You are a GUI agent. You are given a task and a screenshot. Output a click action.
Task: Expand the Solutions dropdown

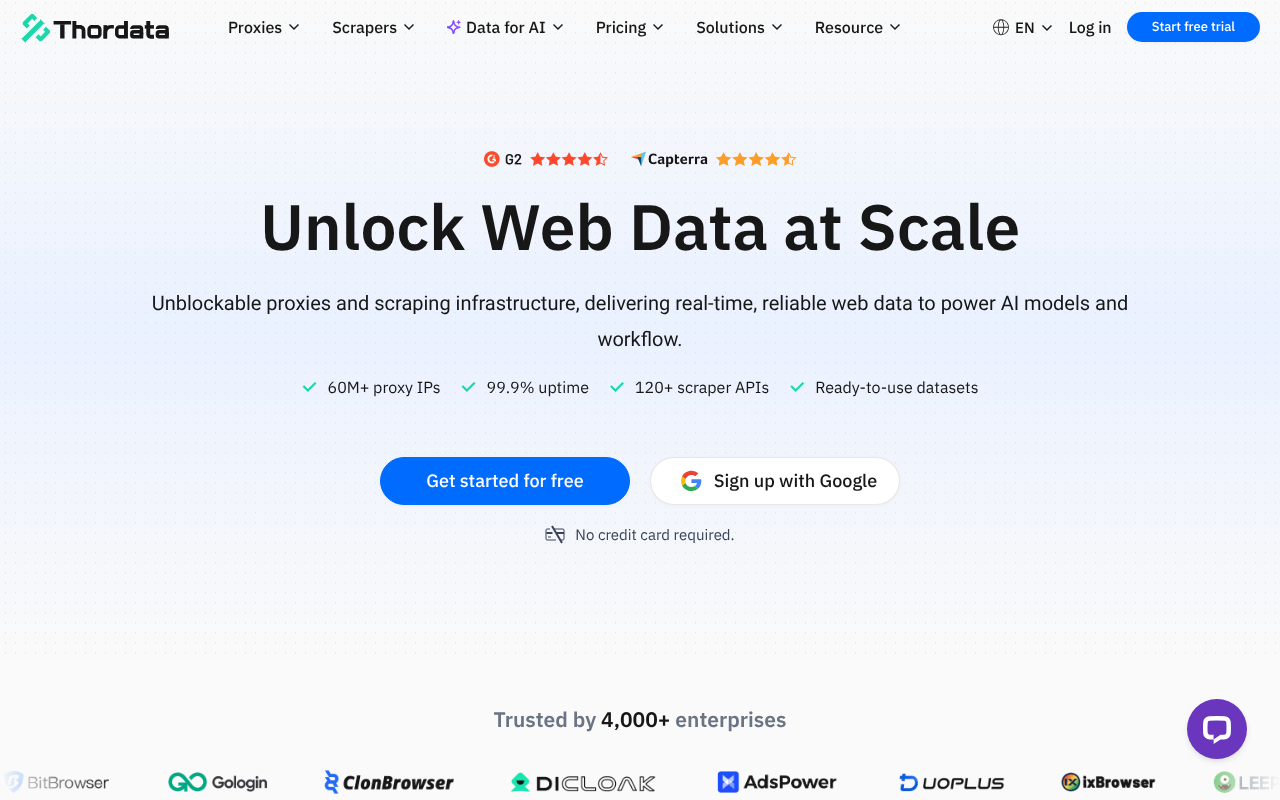click(x=739, y=27)
